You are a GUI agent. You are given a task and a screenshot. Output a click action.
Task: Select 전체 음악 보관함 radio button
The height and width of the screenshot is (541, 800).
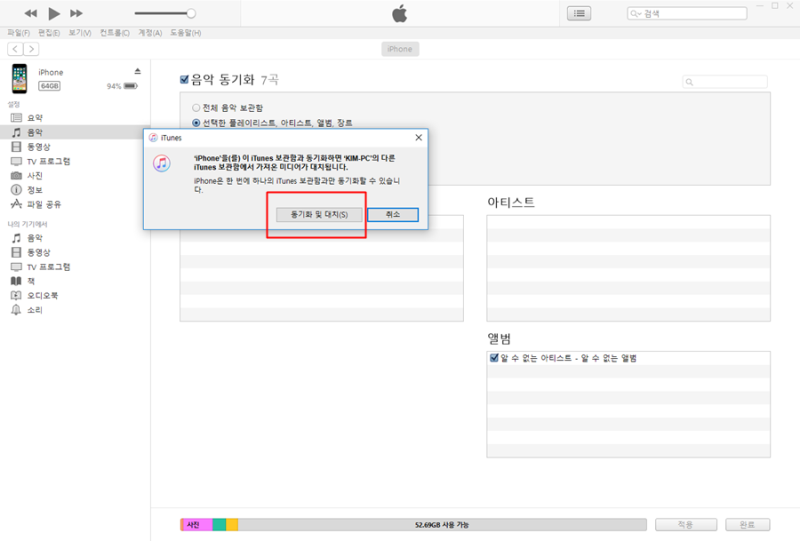(x=196, y=108)
